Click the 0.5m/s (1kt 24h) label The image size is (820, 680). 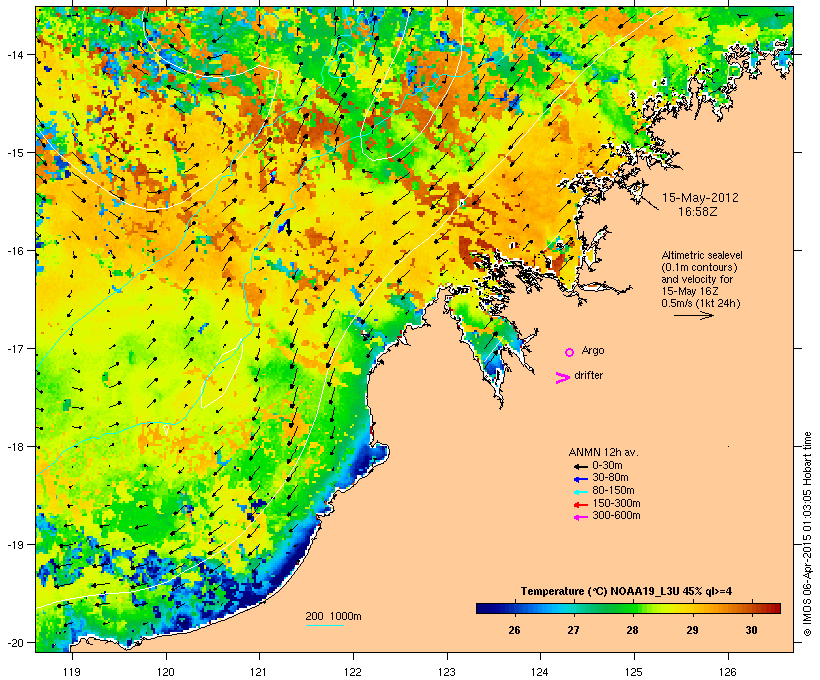pos(701,303)
